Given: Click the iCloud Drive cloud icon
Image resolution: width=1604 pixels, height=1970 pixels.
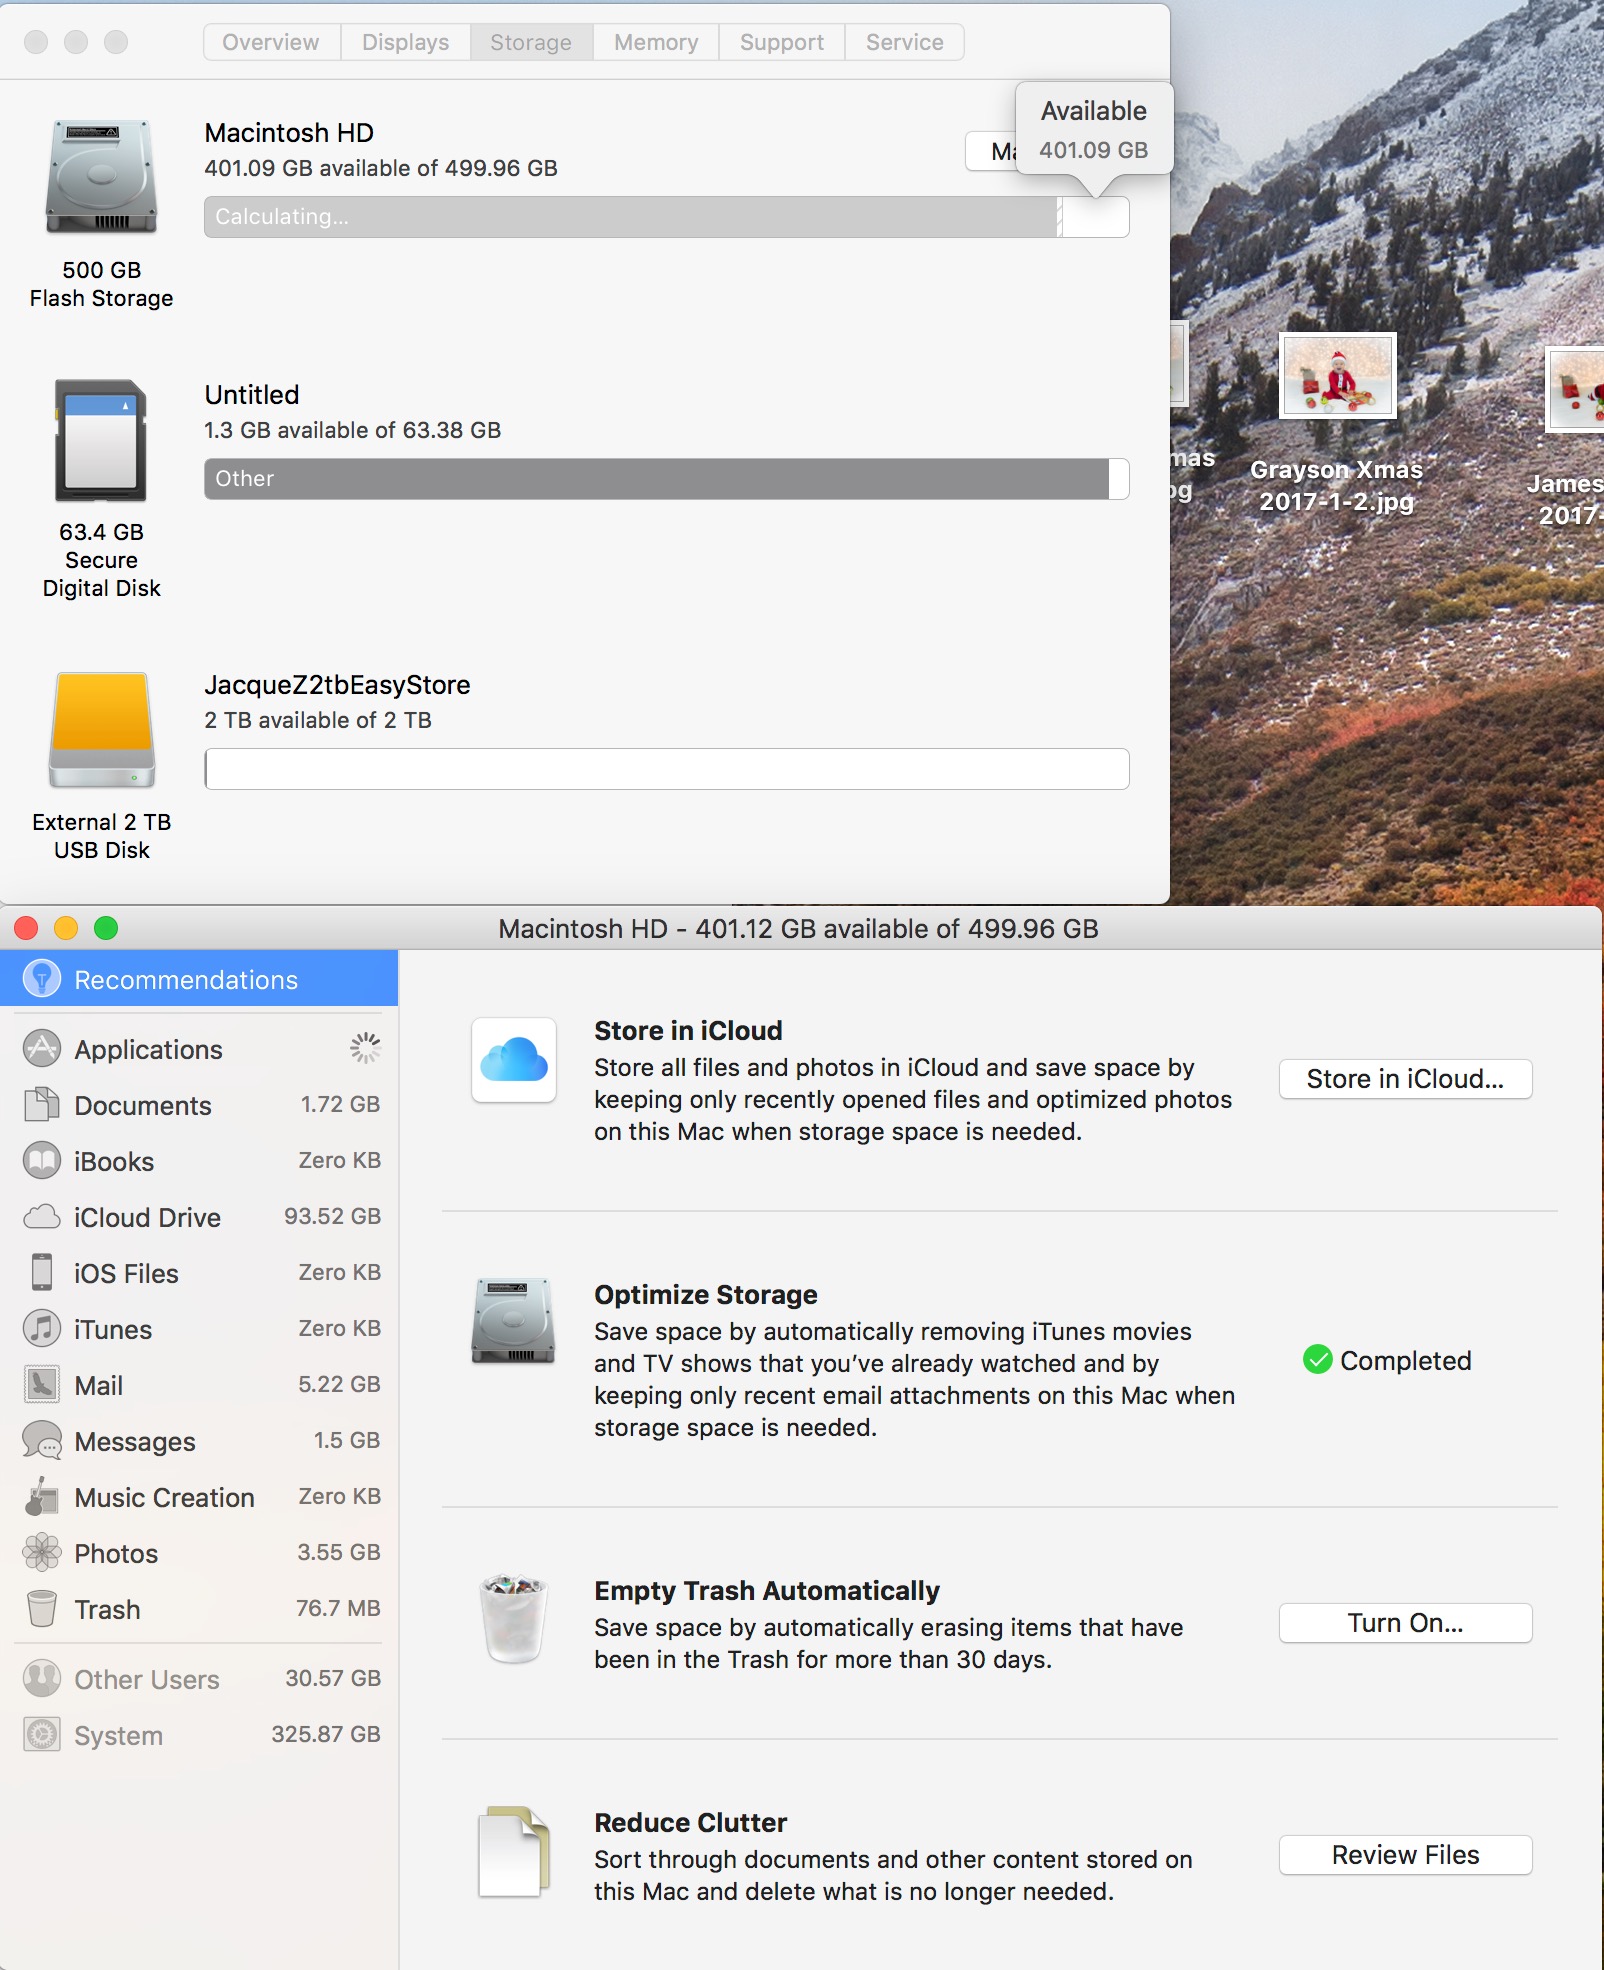Looking at the screenshot, I should click(x=42, y=1217).
